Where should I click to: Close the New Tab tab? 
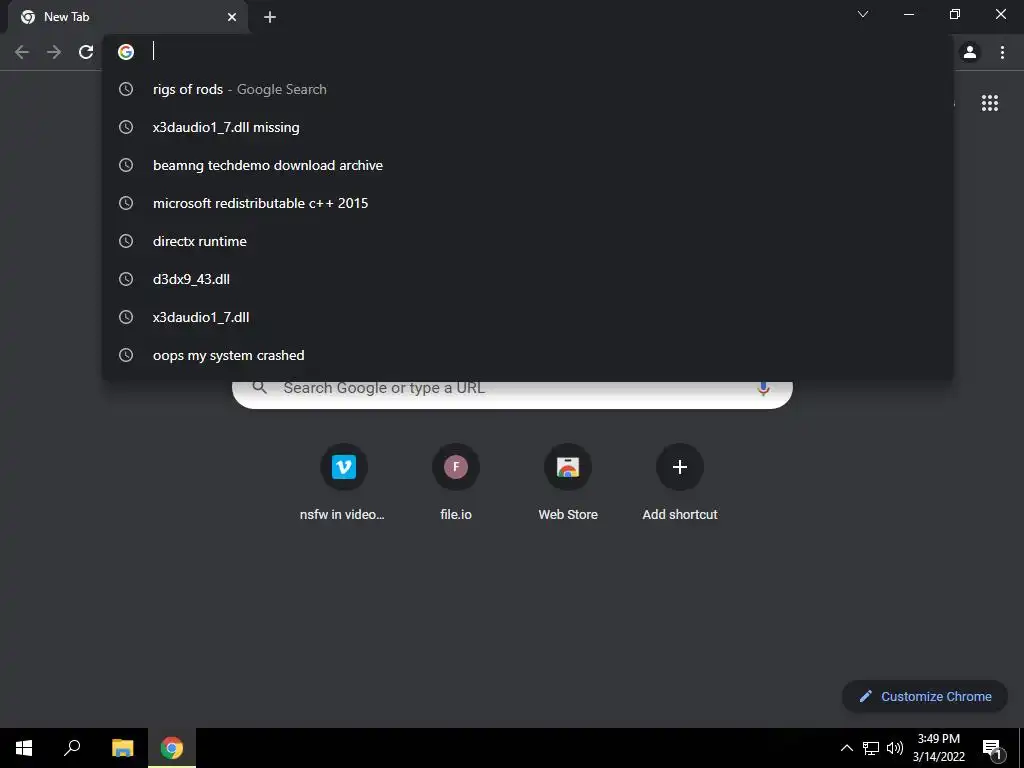click(232, 17)
